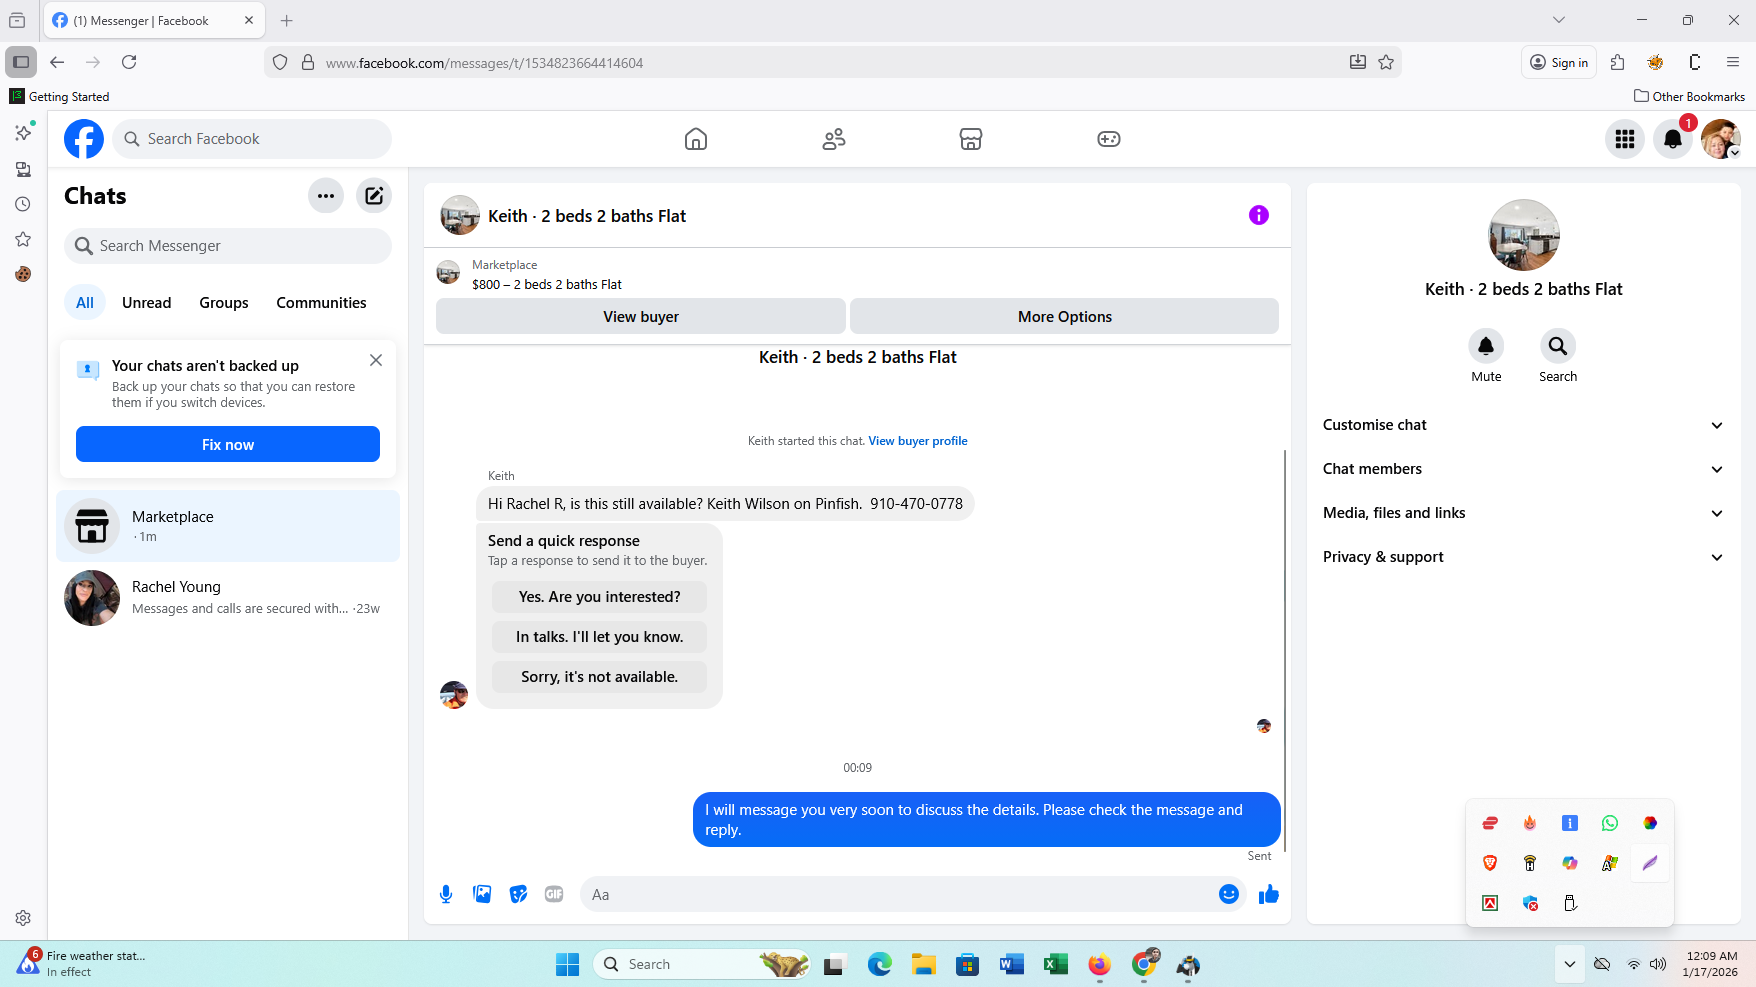Image resolution: width=1756 pixels, height=987 pixels.
Task: Open the Marketplace chat in list
Action: click(x=228, y=526)
